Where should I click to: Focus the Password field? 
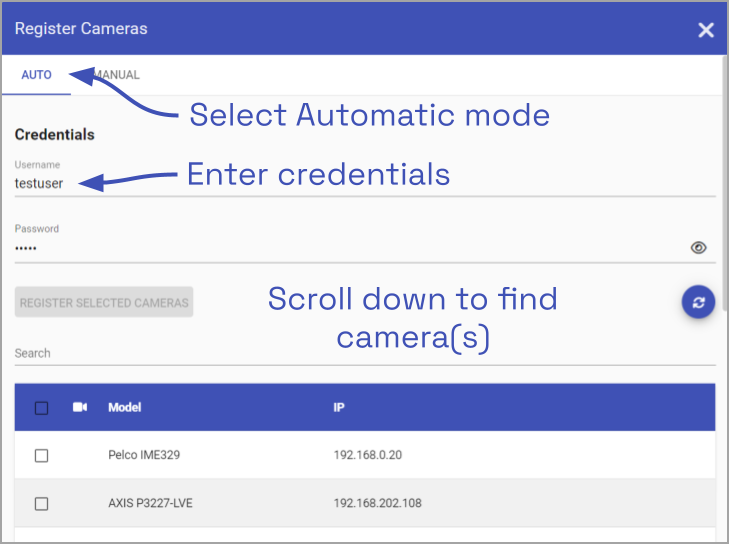[x=340, y=248]
